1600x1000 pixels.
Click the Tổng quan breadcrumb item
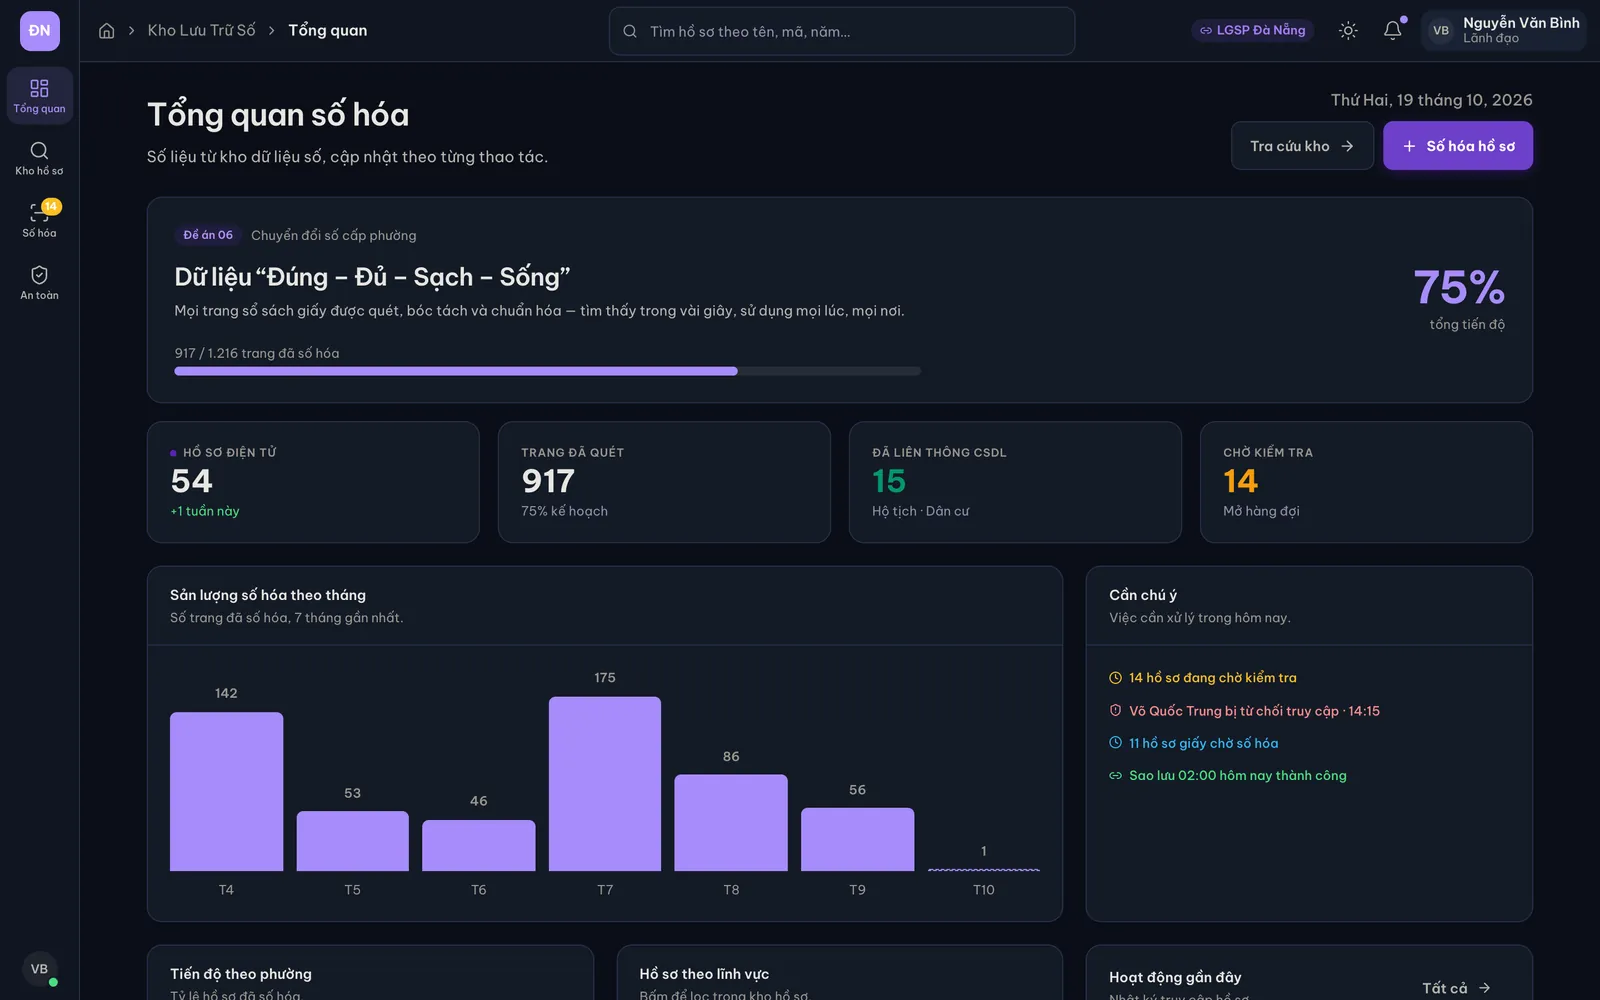pos(328,31)
